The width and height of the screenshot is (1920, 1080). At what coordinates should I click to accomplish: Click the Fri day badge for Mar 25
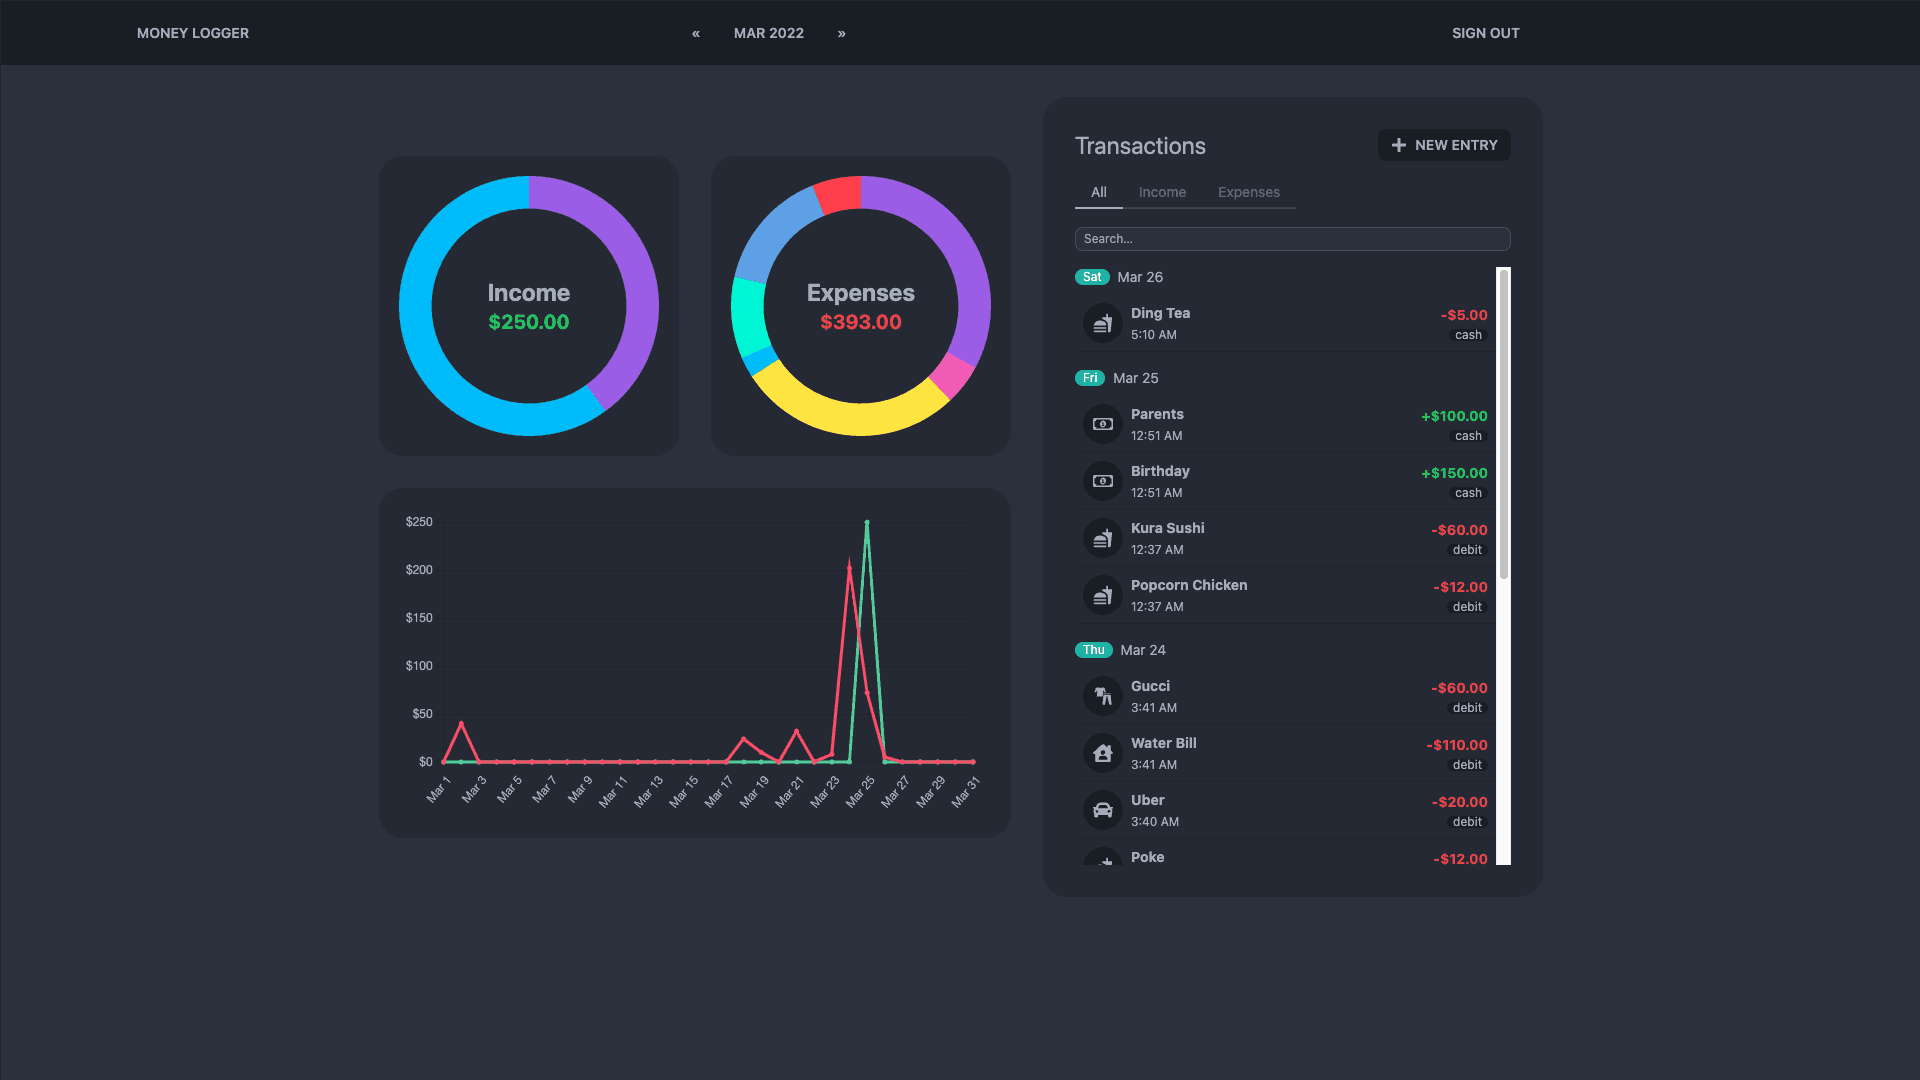1090,378
